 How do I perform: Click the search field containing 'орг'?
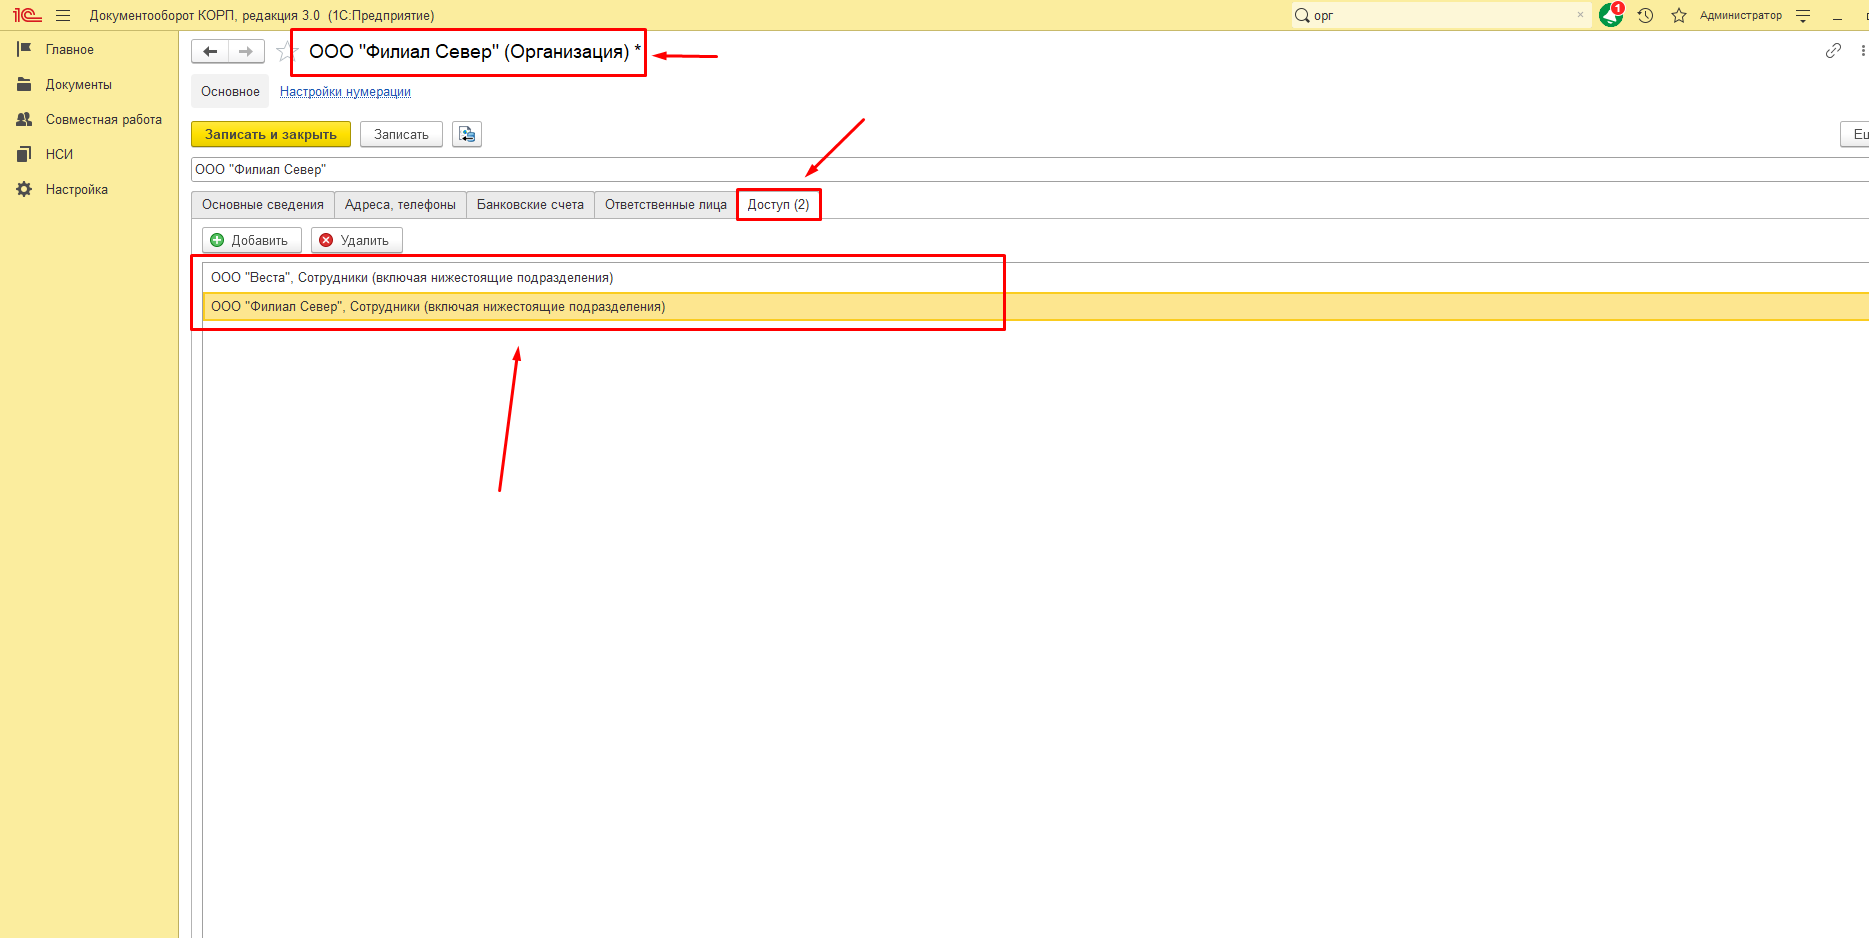(1440, 15)
